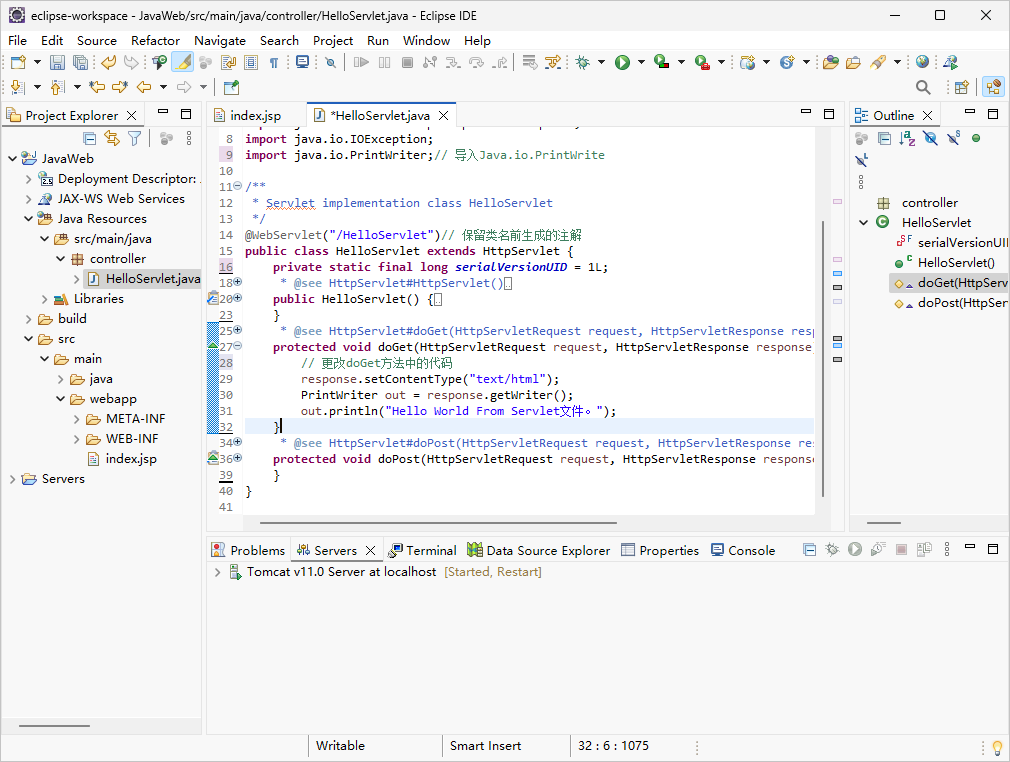Expand the META-INF folder

click(77, 419)
